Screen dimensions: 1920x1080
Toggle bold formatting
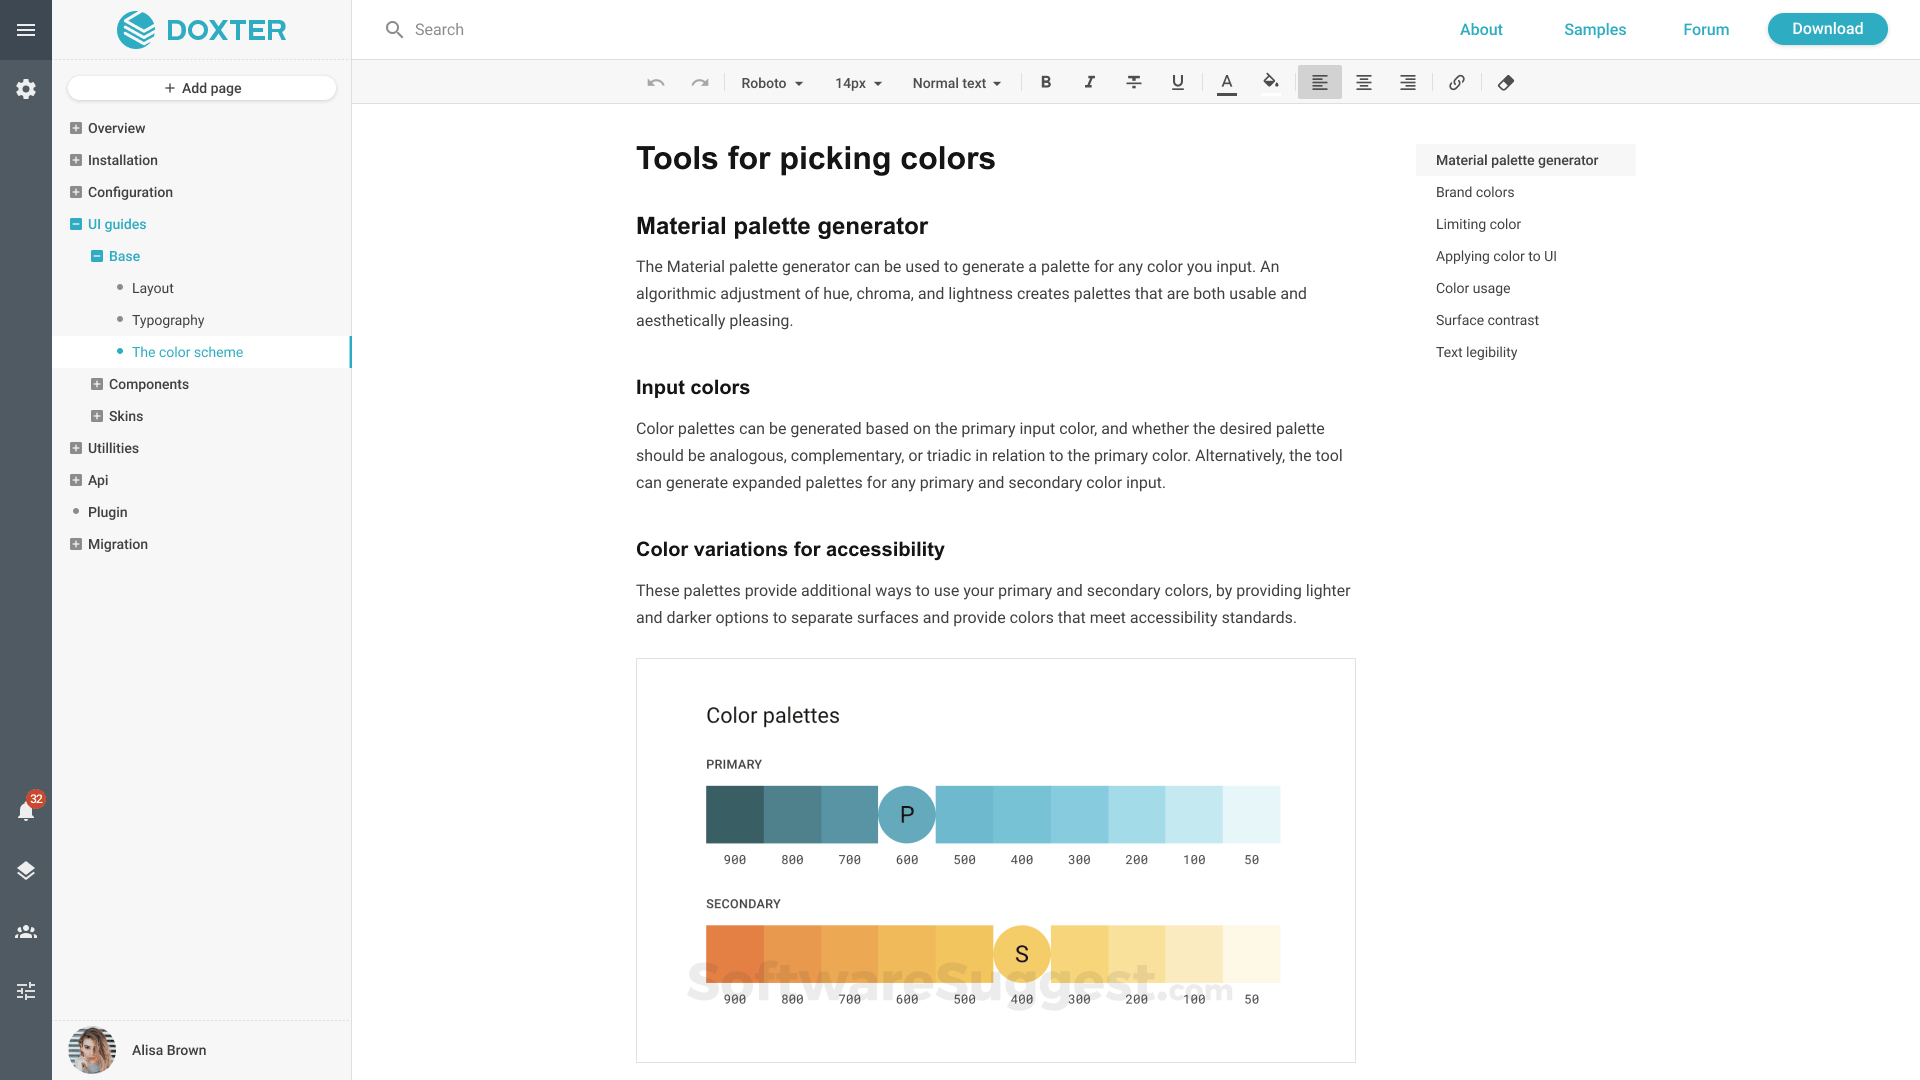point(1046,83)
